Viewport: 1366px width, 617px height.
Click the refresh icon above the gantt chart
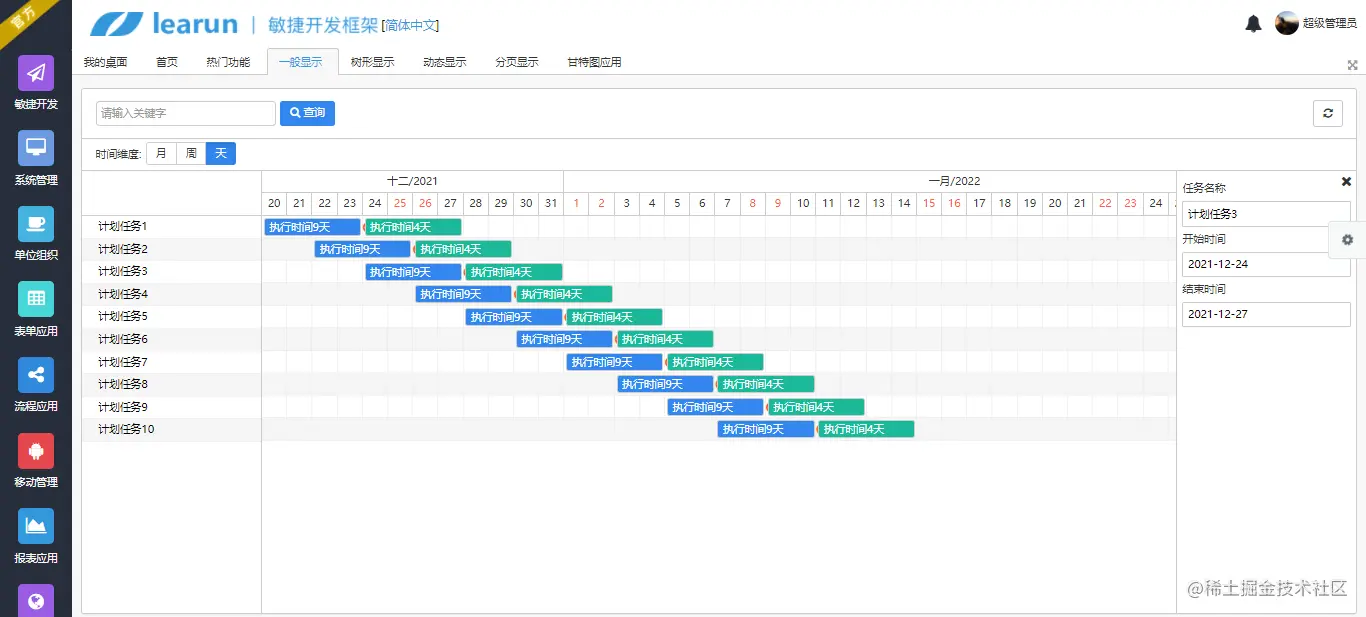pyautogui.click(x=1328, y=113)
